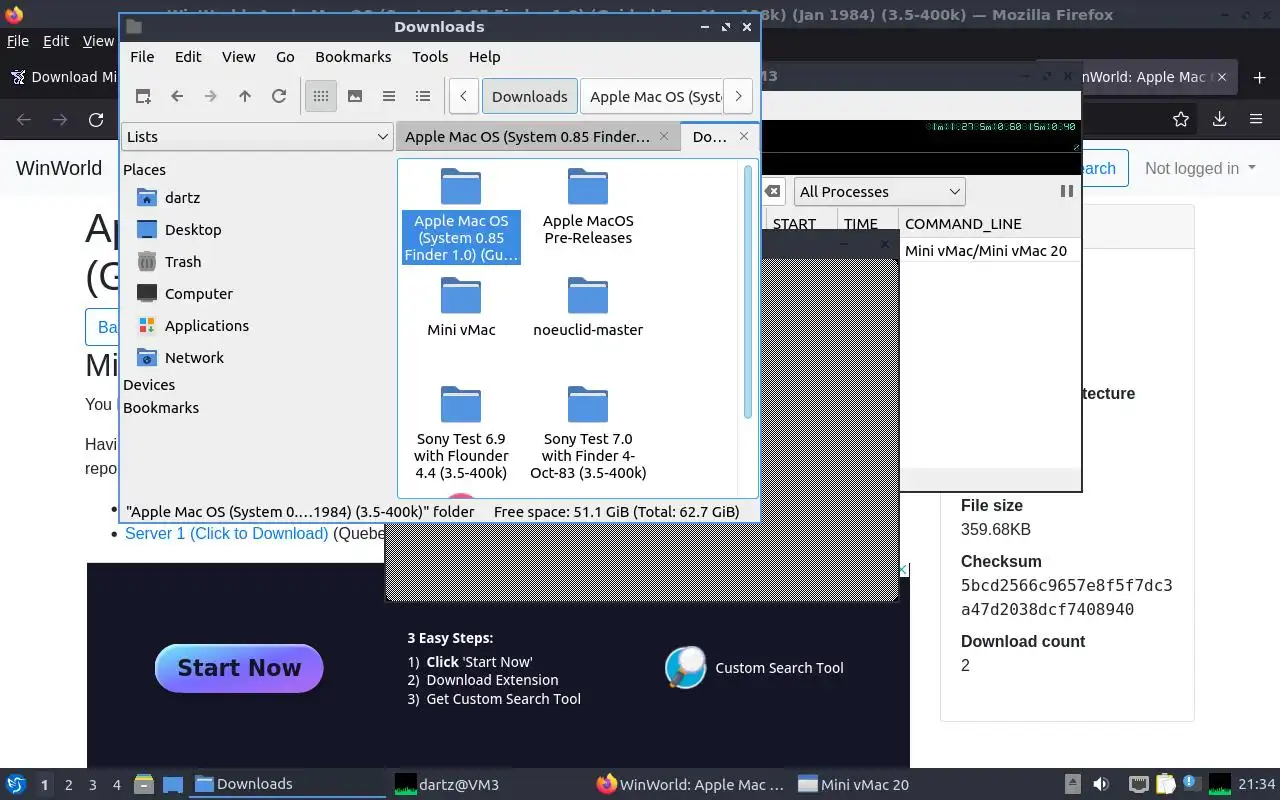1280x800 pixels.
Task: Open the system start menu icon in taskbar
Action: click(15, 784)
